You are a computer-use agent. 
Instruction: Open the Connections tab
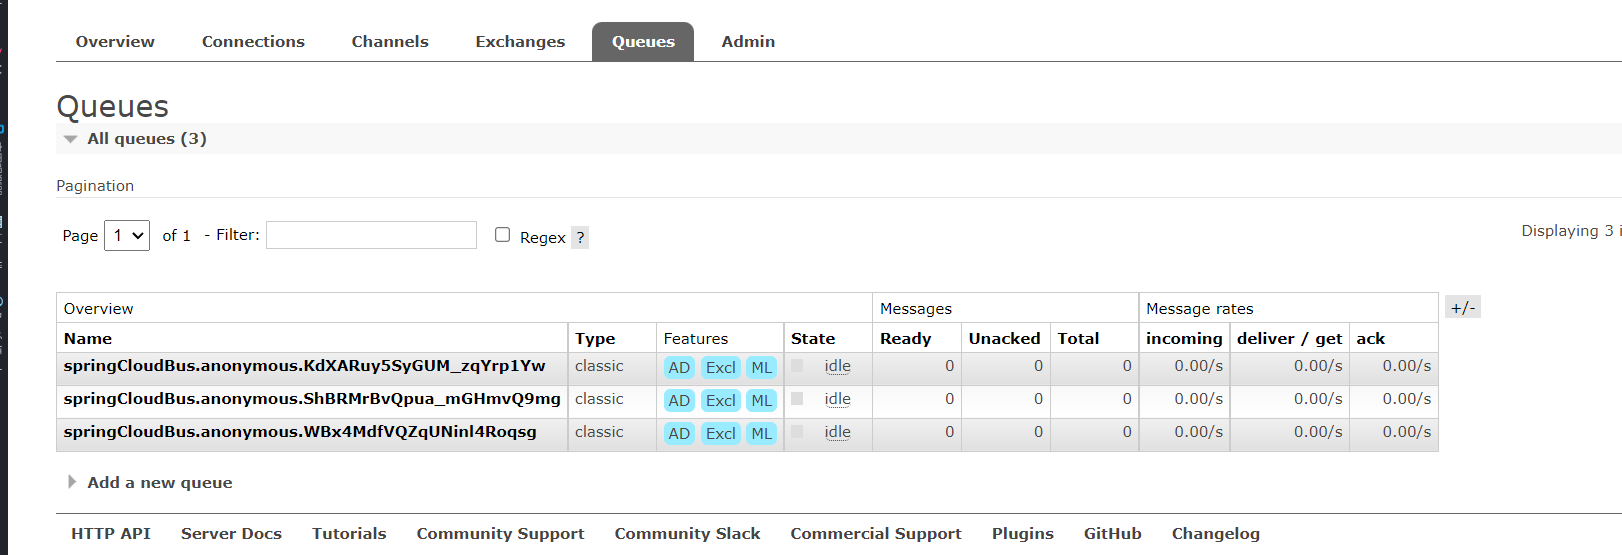253,42
